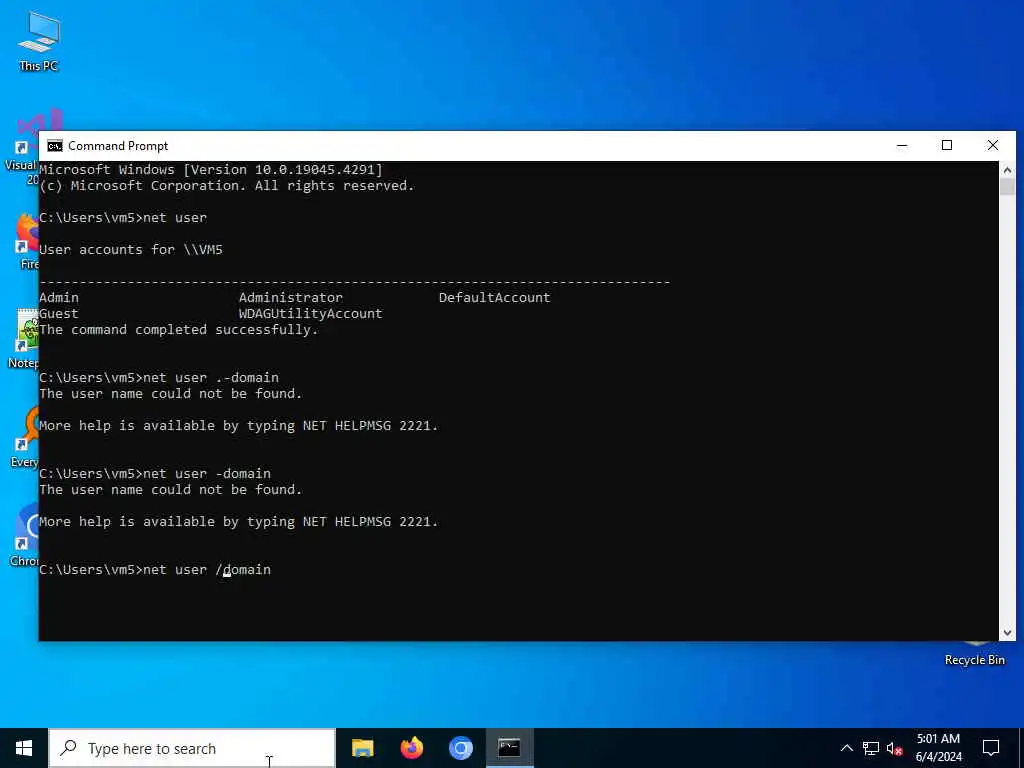Click the Firefox desktop shortcut
Screen dimensions: 1024x768
click(x=27, y=242)
